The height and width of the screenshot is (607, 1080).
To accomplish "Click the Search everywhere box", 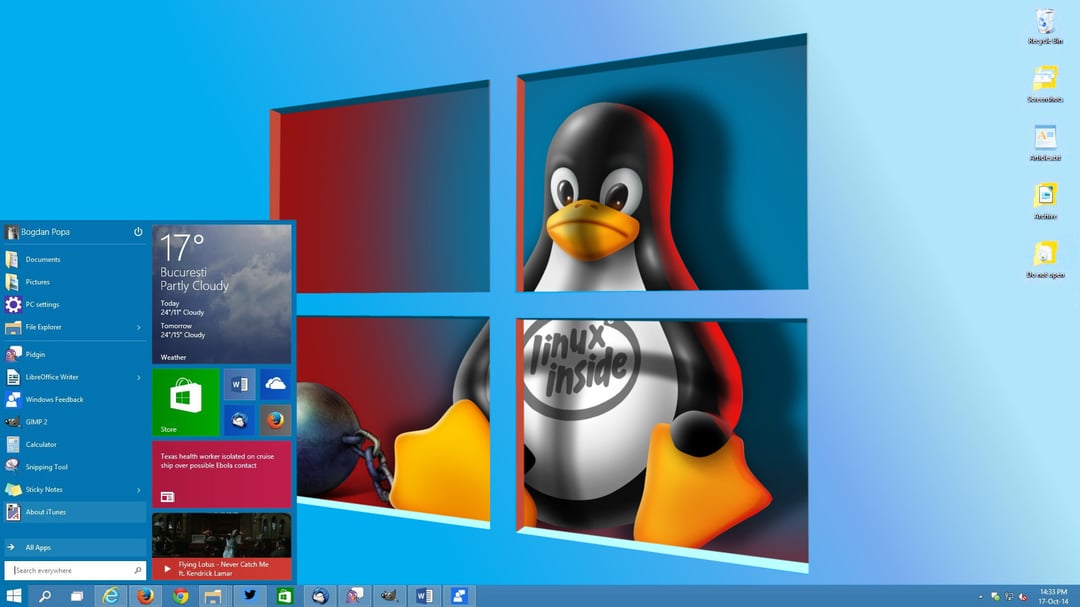I will pos(70,569).
